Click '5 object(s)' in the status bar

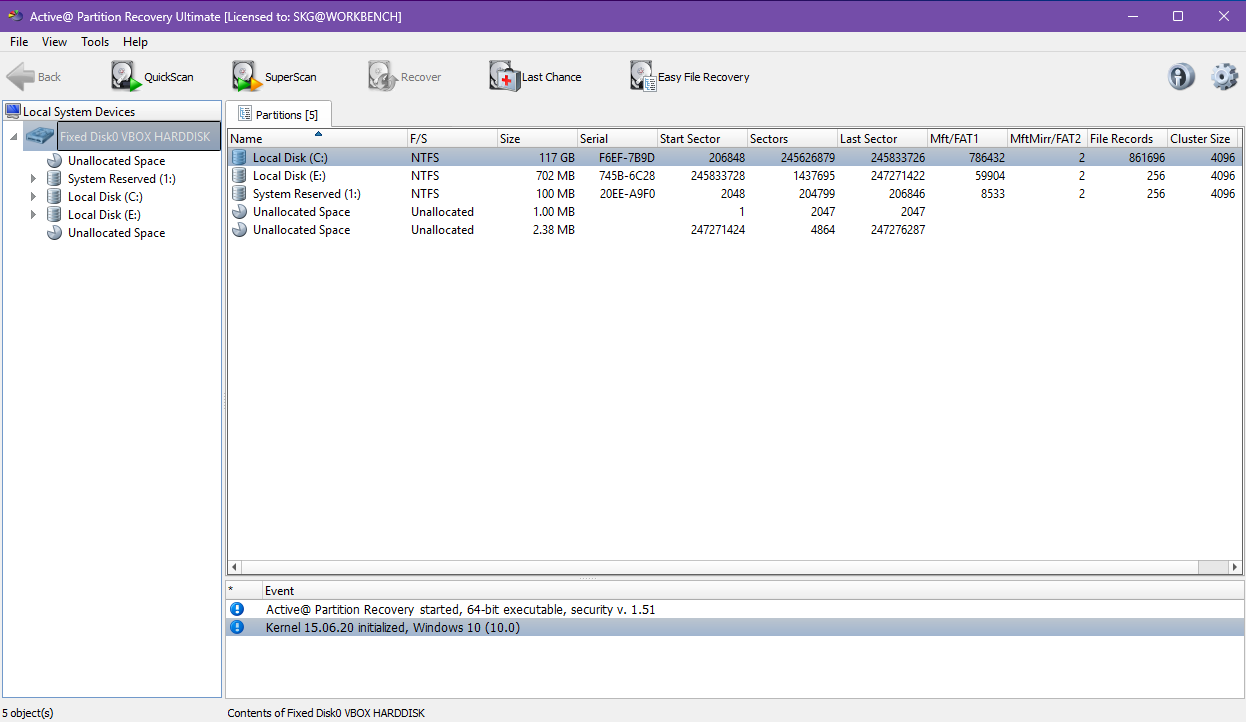pos(28,713)
